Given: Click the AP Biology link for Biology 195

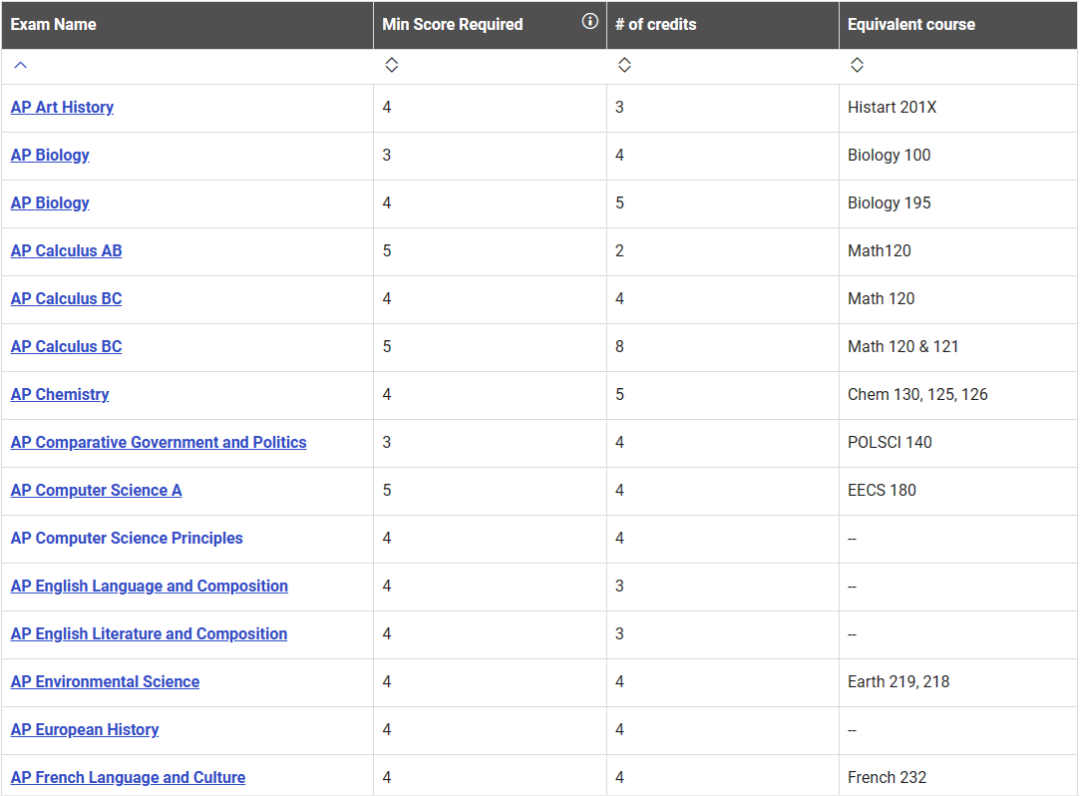Looking at the screenshot, I should (x=50, y=203).
